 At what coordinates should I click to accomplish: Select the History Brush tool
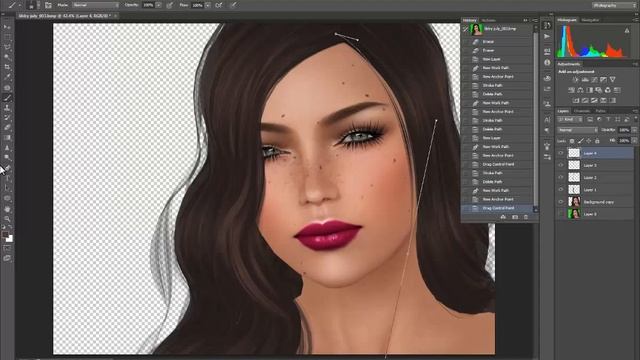[7, 118]
